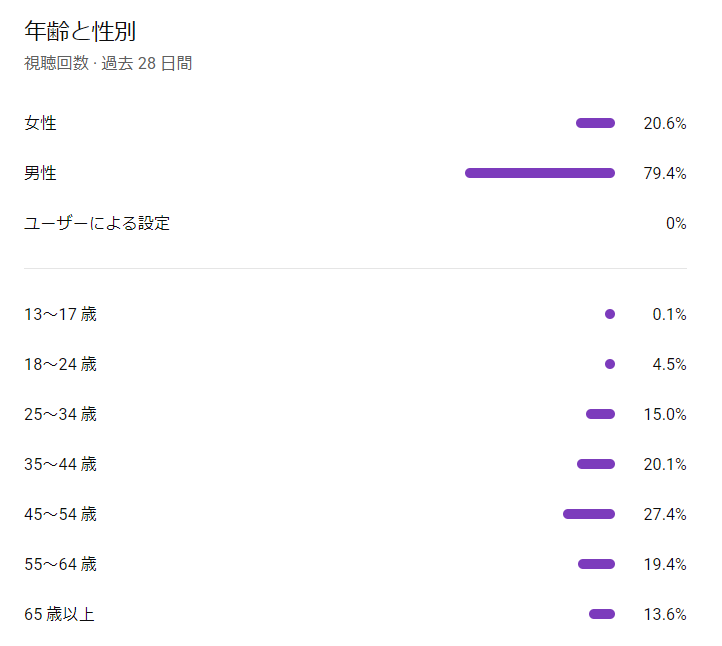Select the 65 歳以上 age row

60,614
